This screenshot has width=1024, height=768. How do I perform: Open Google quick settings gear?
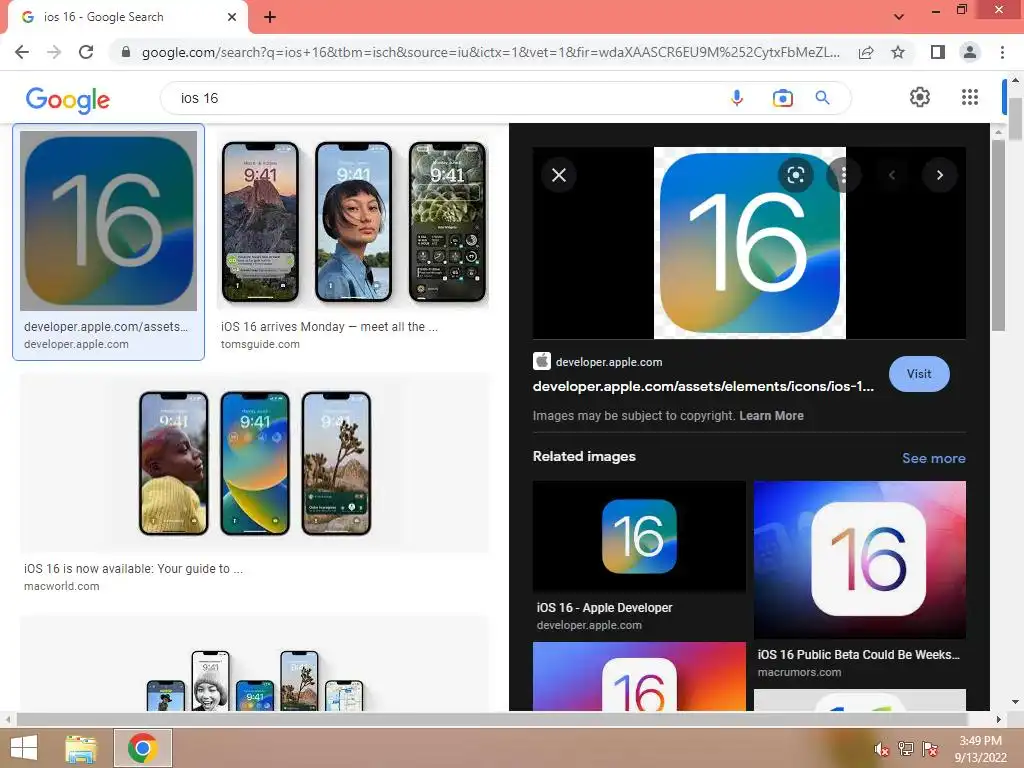[x=920, y=97]
